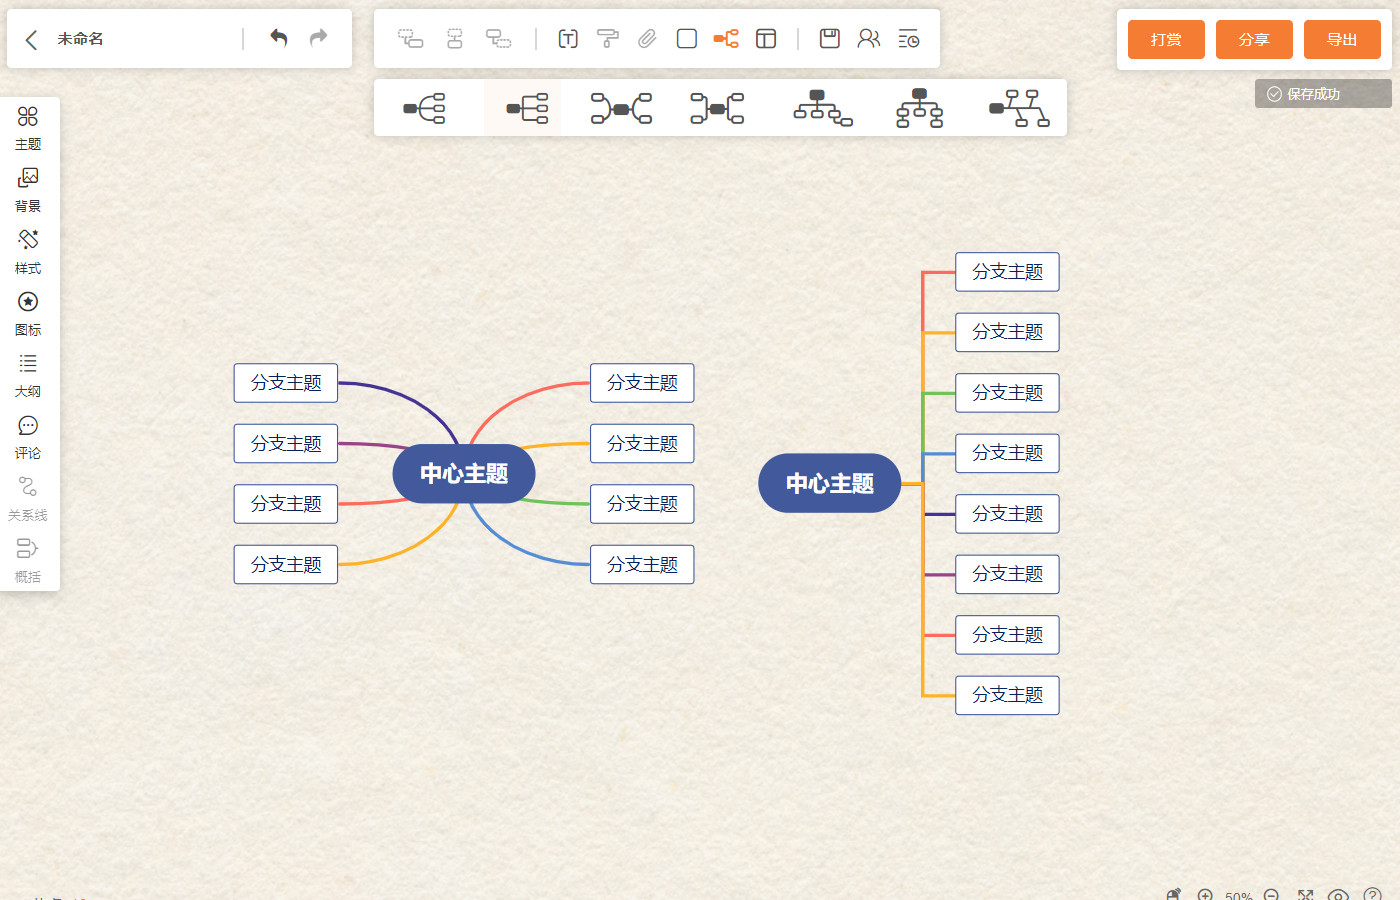The image size is (1400, 900).
Task: Fit map to screen with expand arrows
Action: click(1305, 895)
